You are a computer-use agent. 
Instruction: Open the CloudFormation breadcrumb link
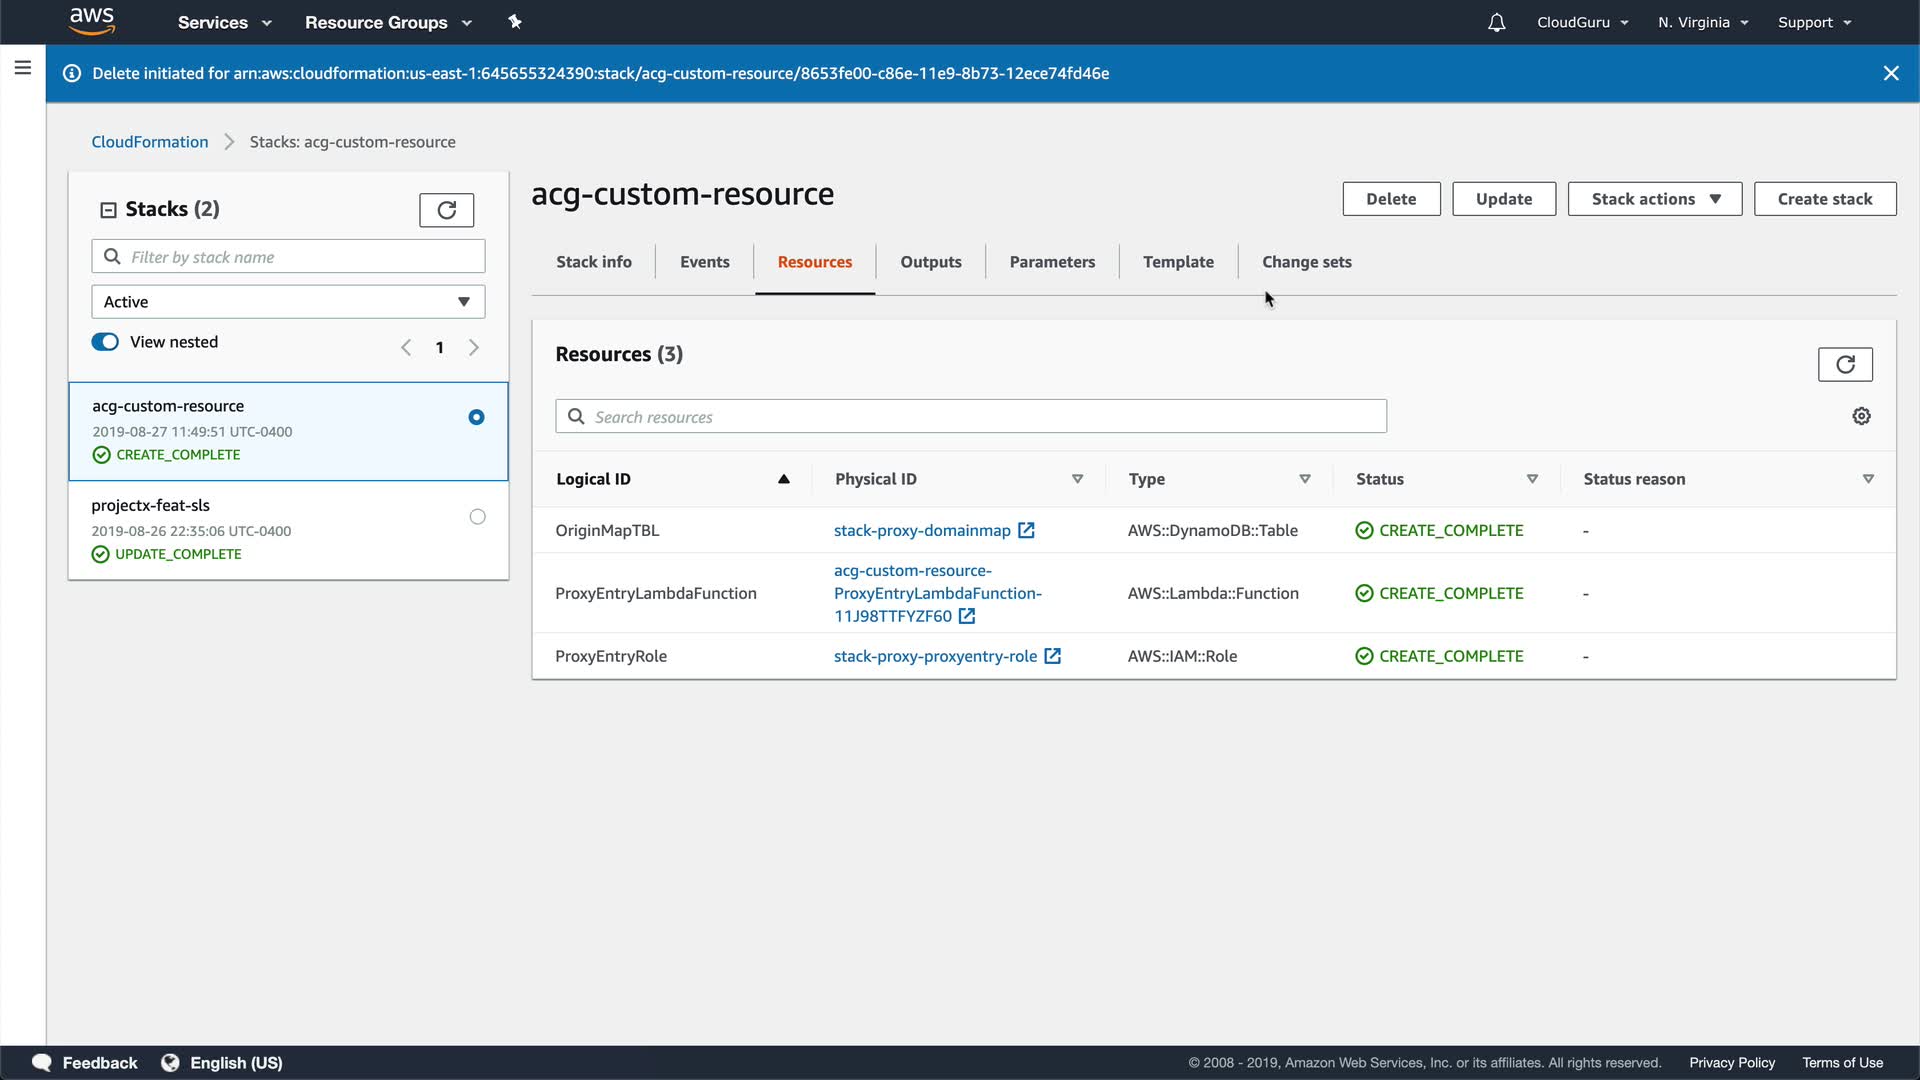coord(150,142)
